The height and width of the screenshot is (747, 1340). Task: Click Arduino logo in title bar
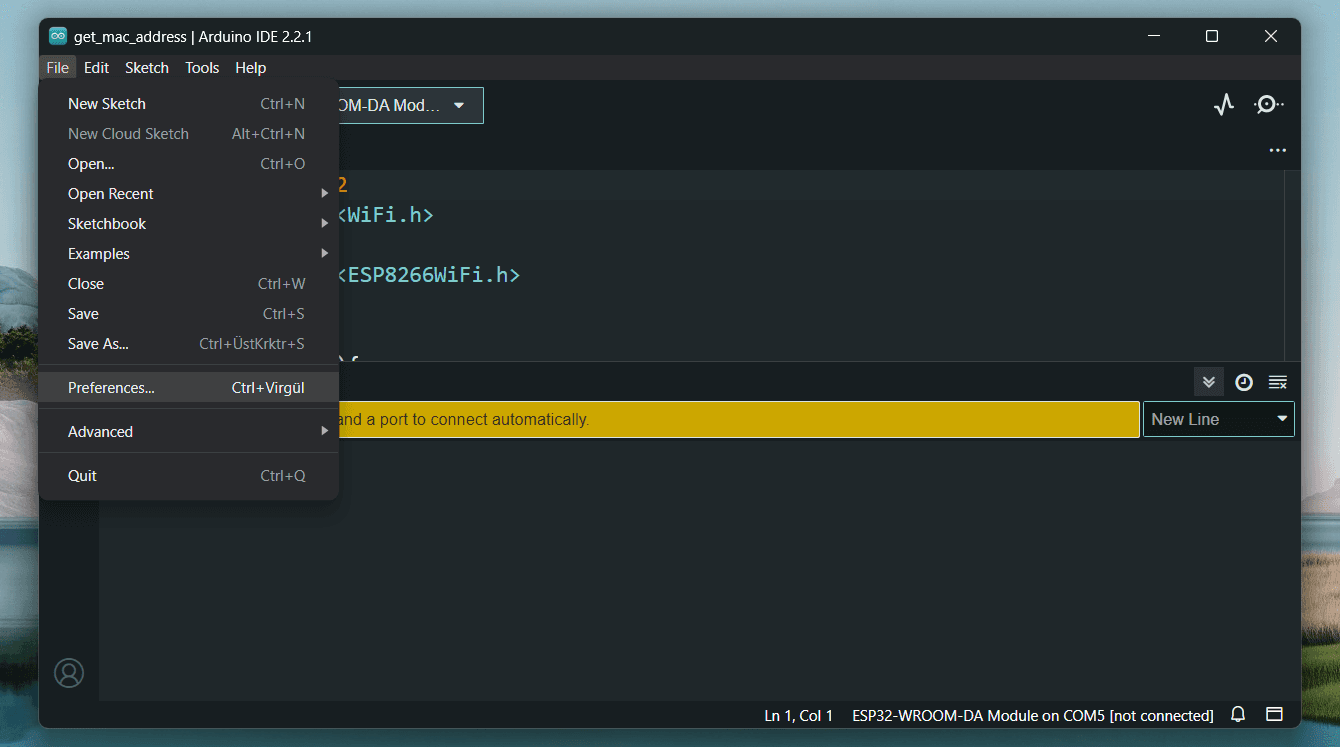tap(58, 36)
